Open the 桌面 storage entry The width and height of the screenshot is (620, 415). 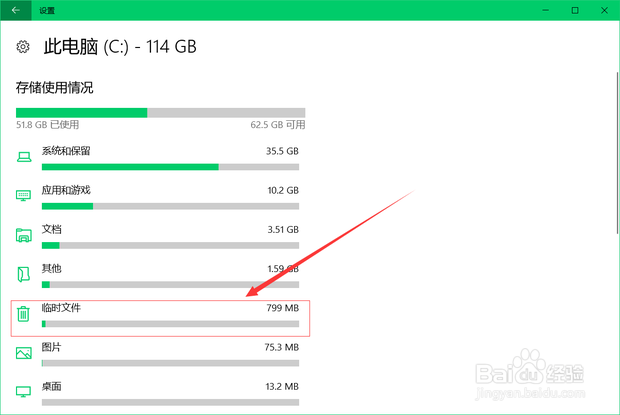160,393
